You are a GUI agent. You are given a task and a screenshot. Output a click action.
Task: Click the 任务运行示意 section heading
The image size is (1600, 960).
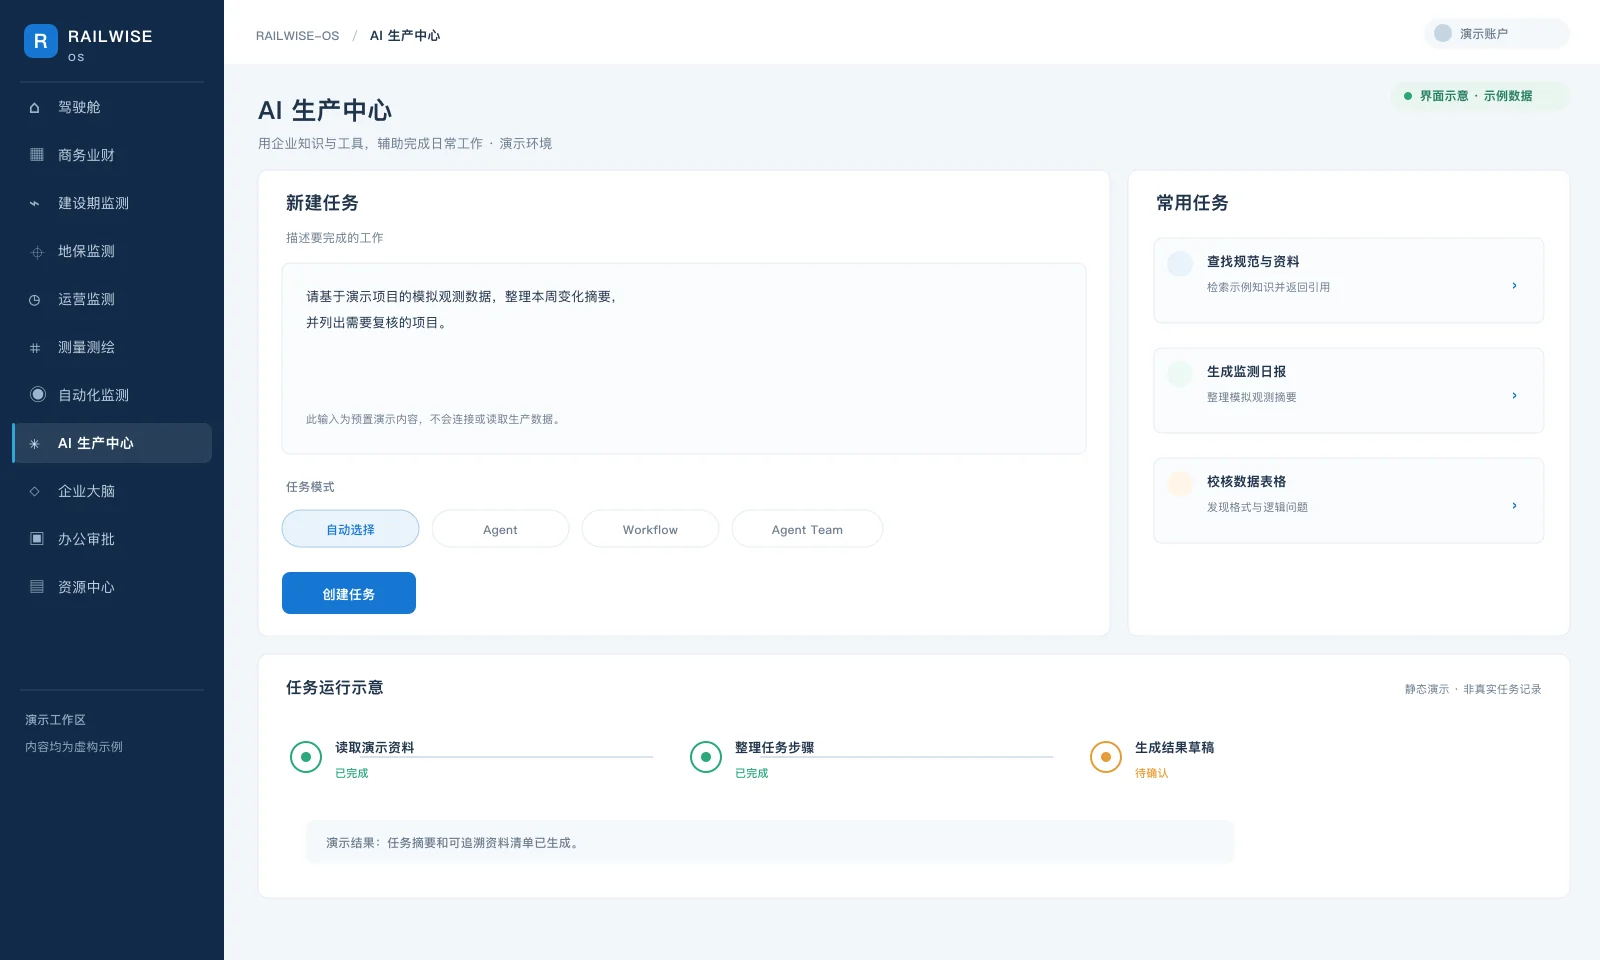click(x=335, y=687)
